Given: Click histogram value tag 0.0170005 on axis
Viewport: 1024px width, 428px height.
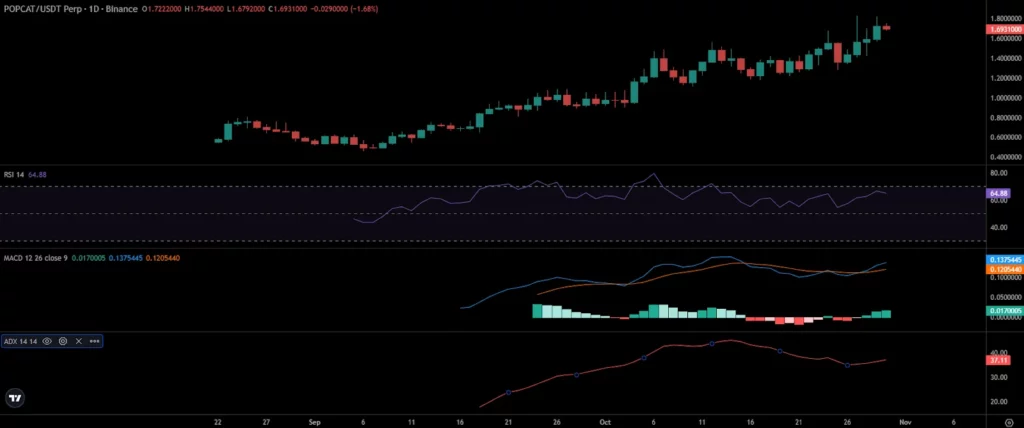Looking at the screenshot, I should click(1004, 311).
